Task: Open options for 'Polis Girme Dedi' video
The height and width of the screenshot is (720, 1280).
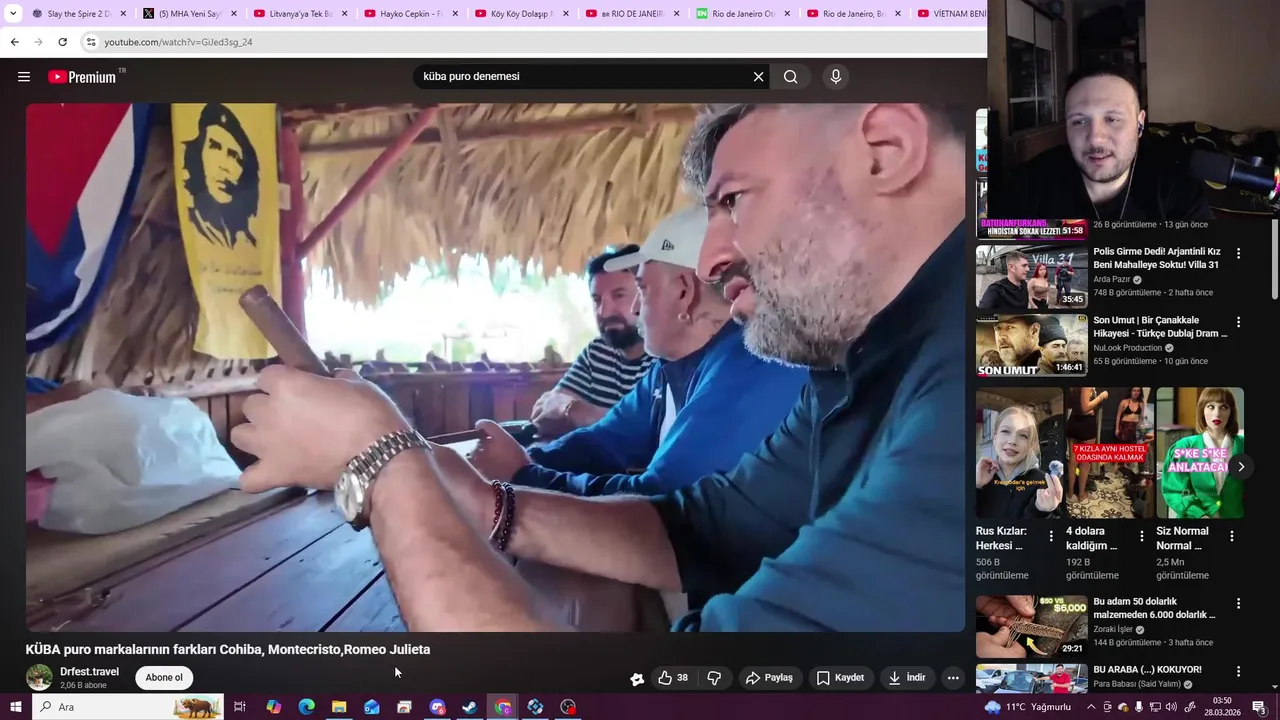Action: [x=1238, y=254]
